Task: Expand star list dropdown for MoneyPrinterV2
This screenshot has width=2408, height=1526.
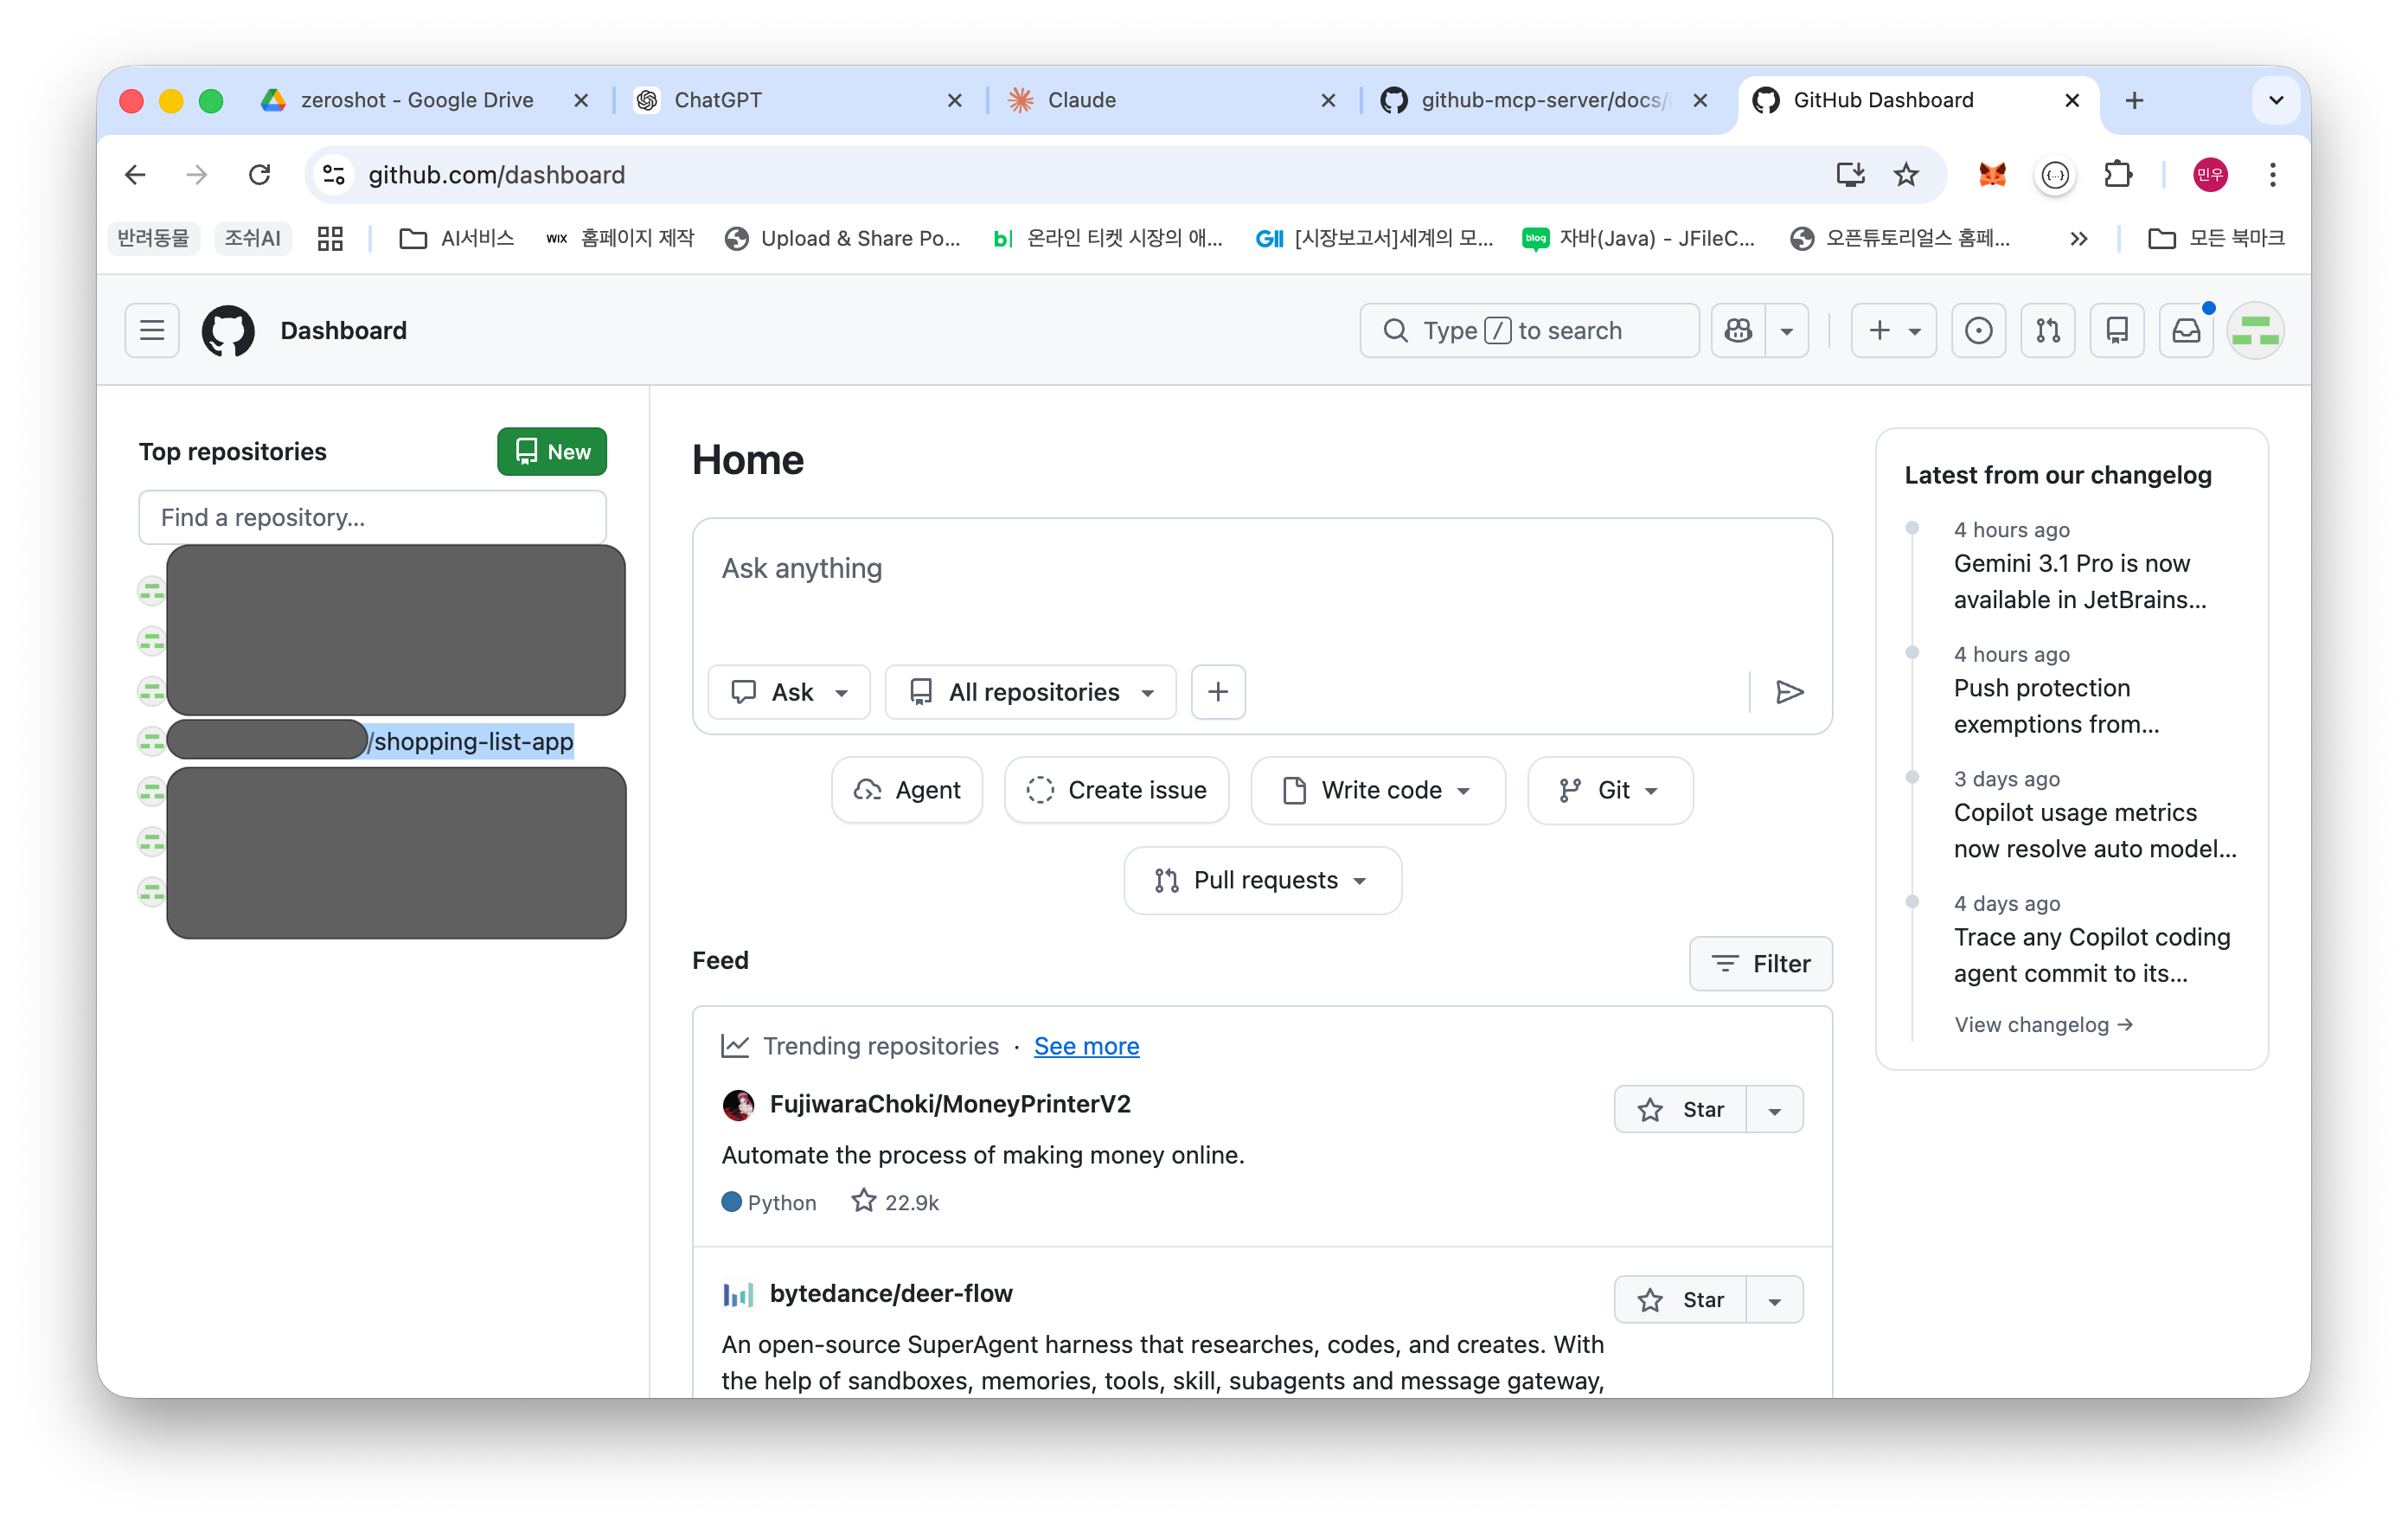Action: click(x=1775, y=1109)
